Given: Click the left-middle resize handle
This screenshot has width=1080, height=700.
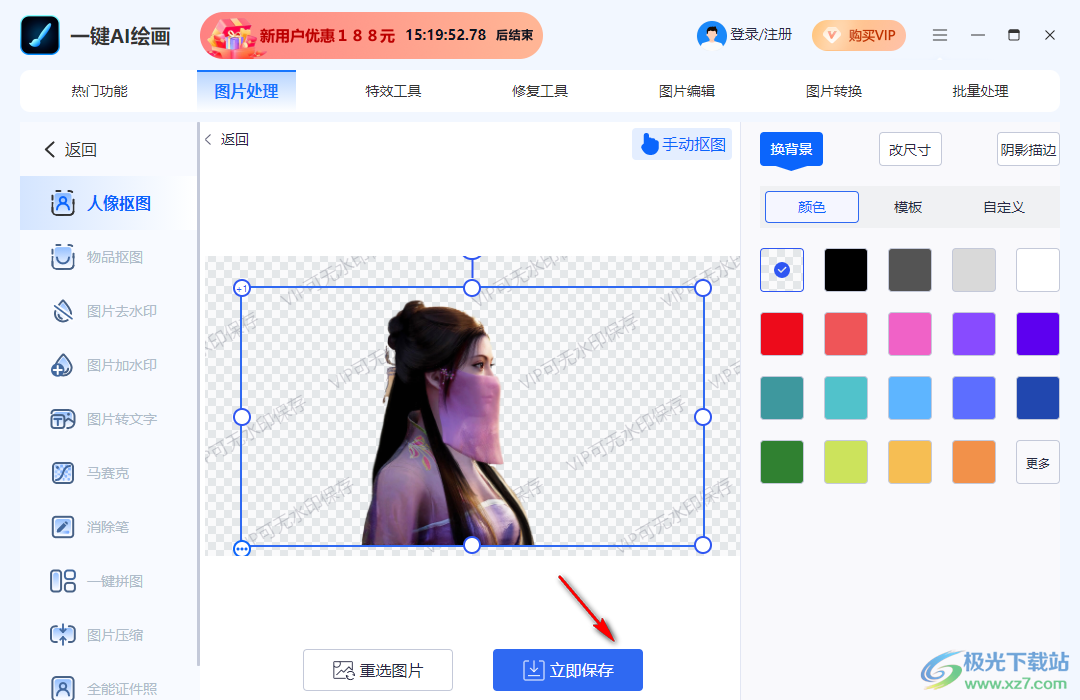Looking at the screenshot, I should (242, 417).
